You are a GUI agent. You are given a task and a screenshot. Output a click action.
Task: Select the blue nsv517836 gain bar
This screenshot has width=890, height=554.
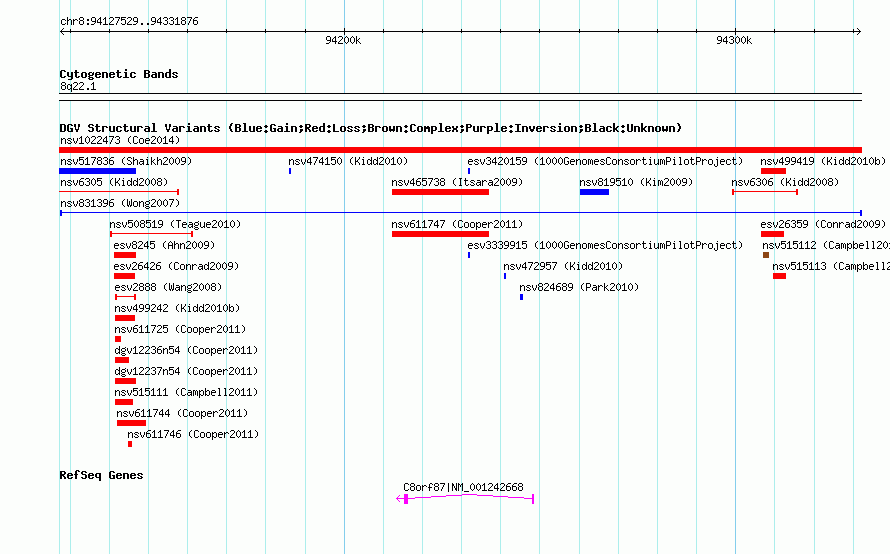point(98,171)
